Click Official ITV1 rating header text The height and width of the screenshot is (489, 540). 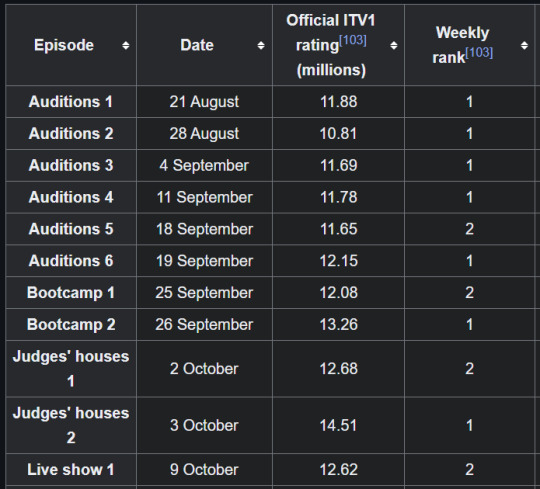331,45
